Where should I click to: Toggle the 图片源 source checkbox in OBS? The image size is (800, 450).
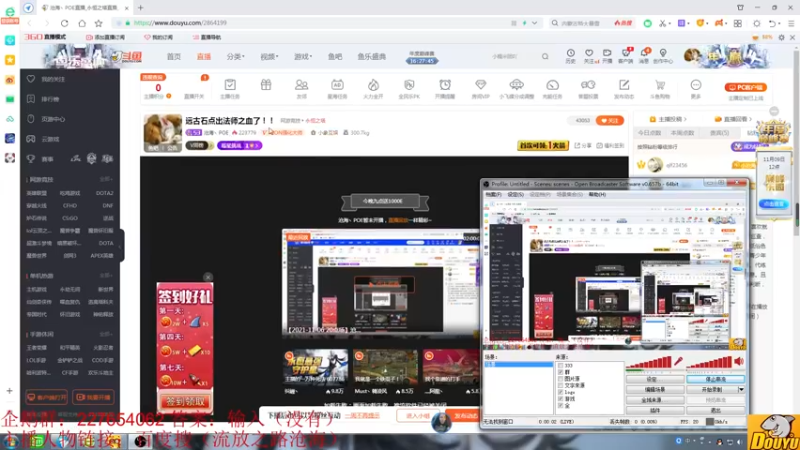pos(560,379)
